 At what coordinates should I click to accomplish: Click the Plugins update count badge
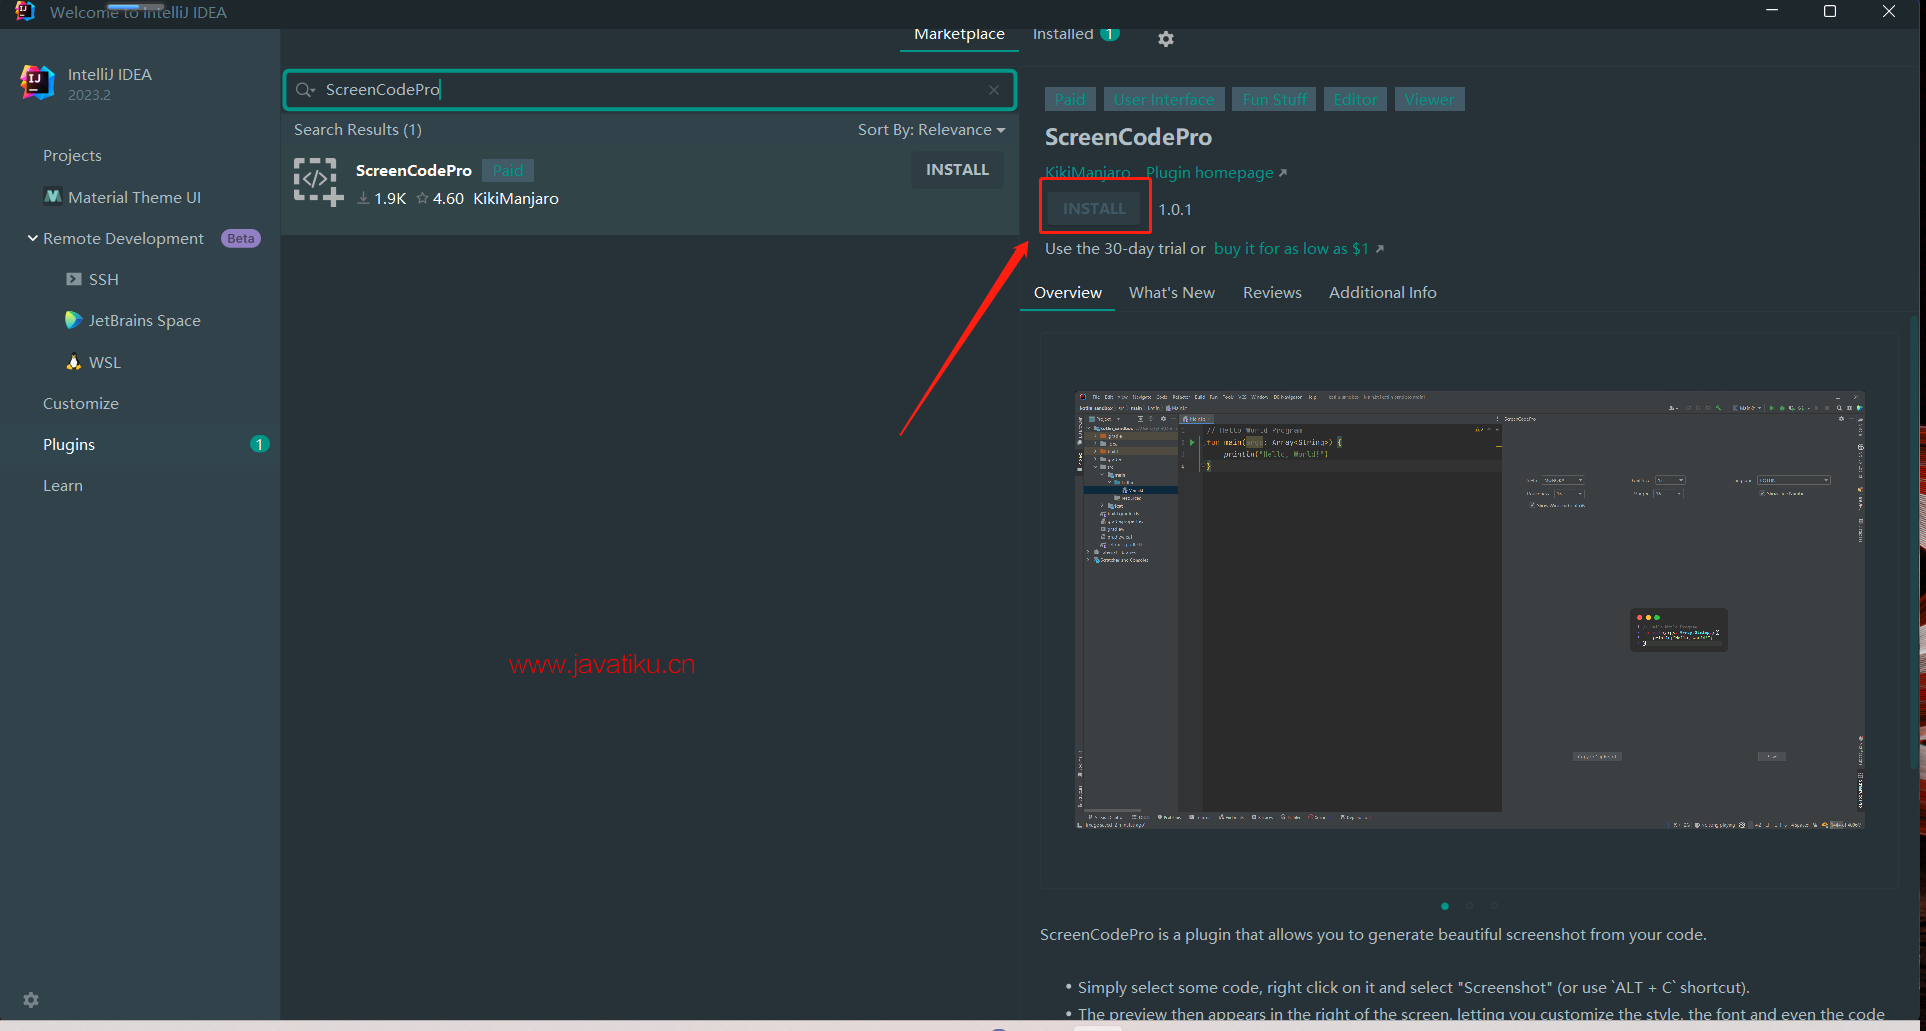coord(260,444)
